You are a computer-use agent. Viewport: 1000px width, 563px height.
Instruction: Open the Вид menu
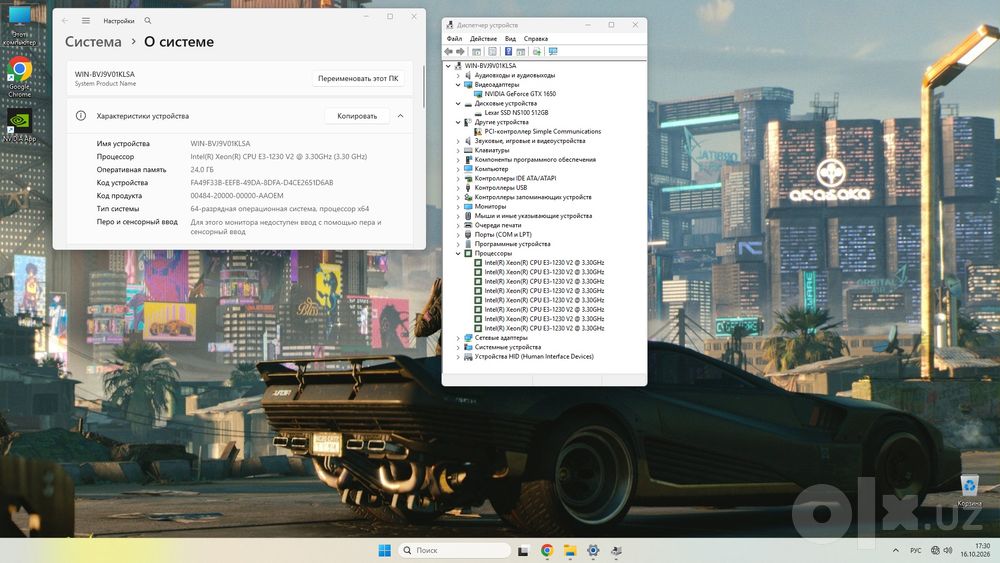(510, 39)
